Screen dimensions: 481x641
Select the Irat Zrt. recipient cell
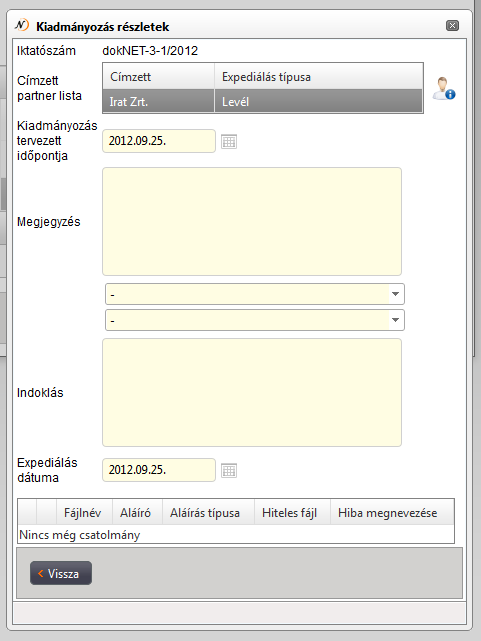click(x=159, y=101)
